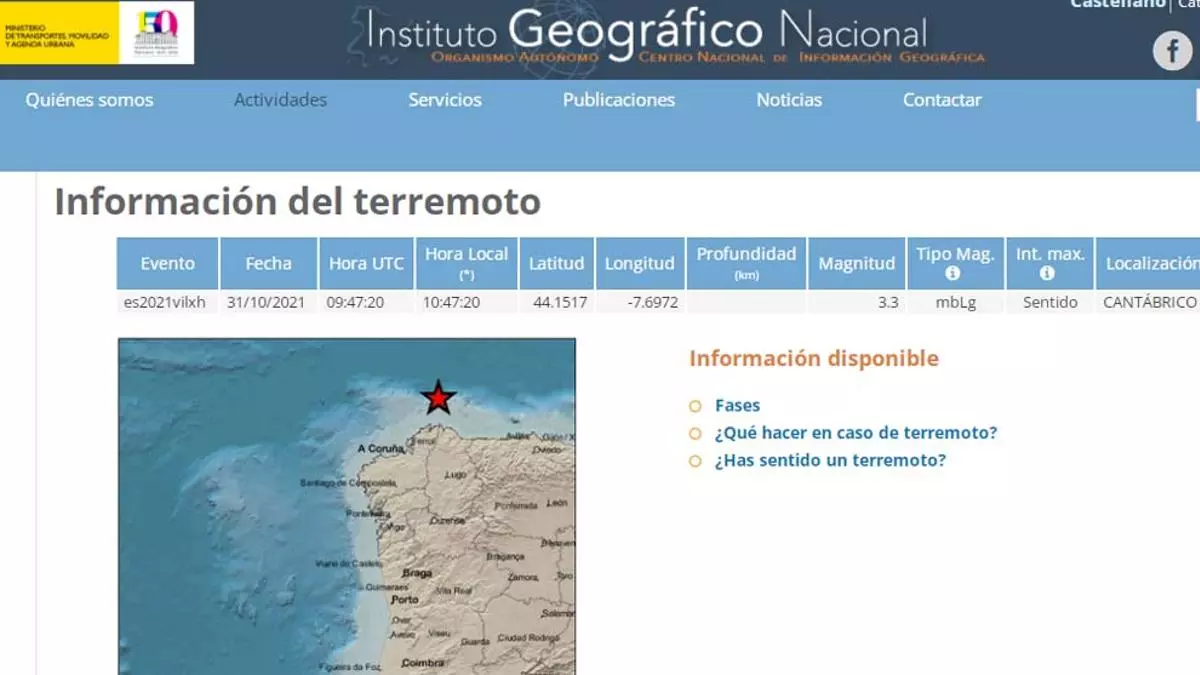Open the Servicios menu
The height and width of the screenshot is (675, 1200).
point(445,100)
